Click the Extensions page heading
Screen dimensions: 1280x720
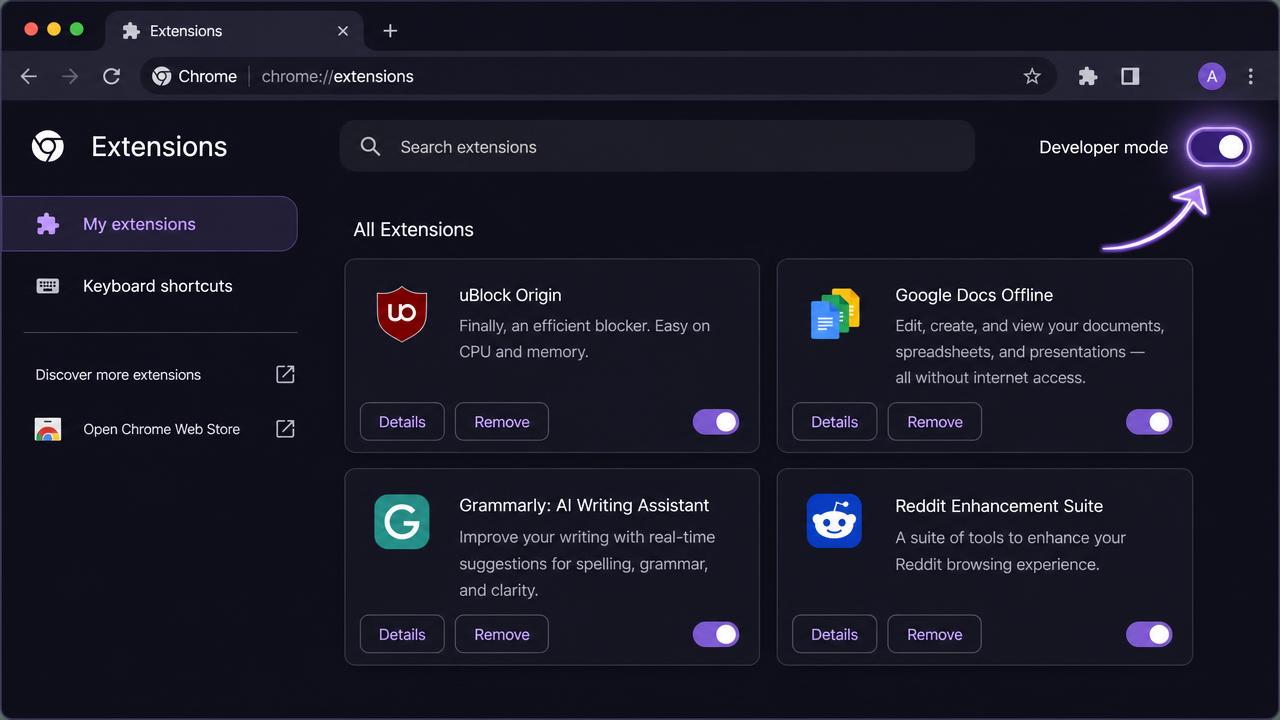point(159,147)
